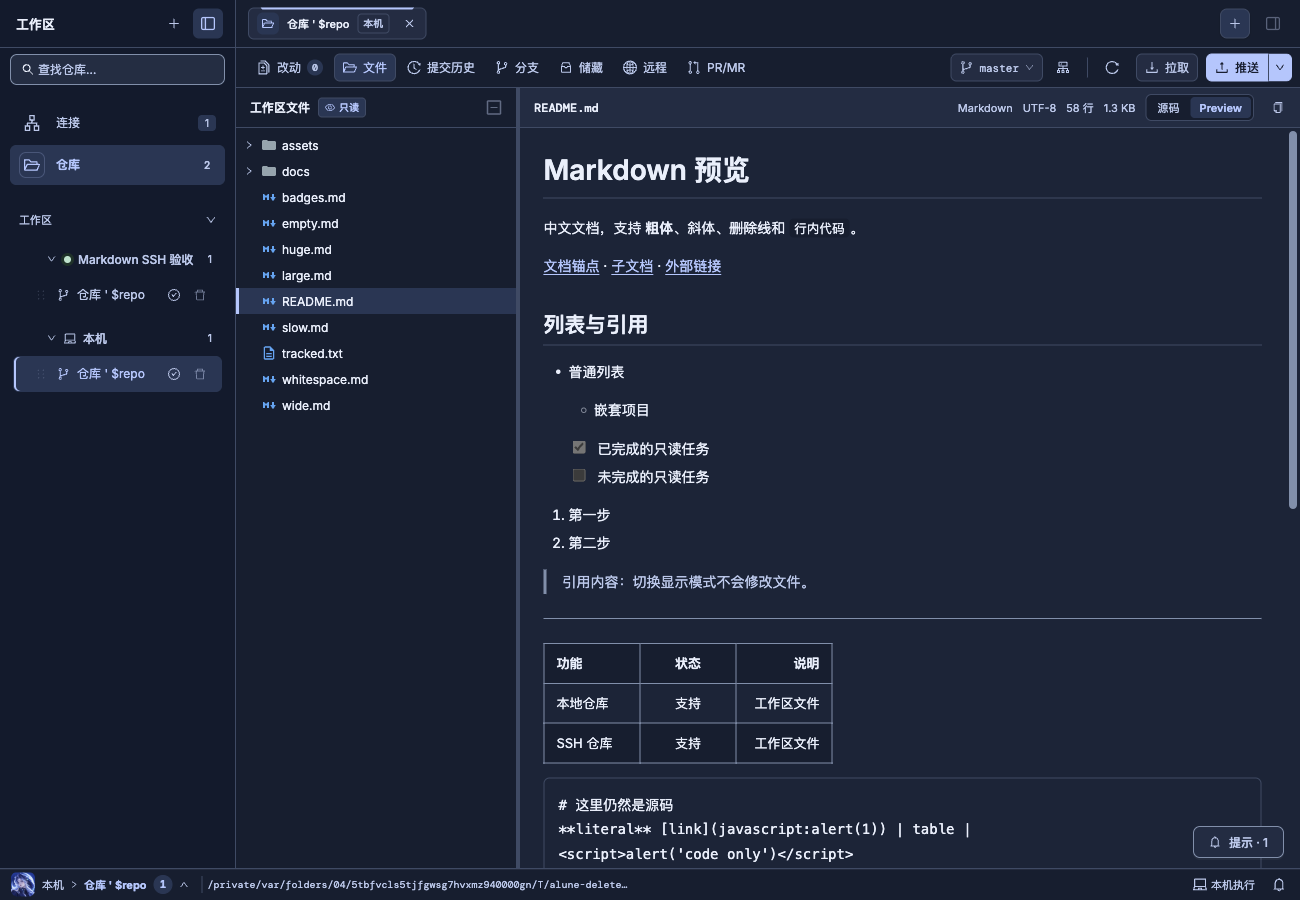The image size is (1300, 900).
Task: Select README.md in file list
Action: coord(377,301)
